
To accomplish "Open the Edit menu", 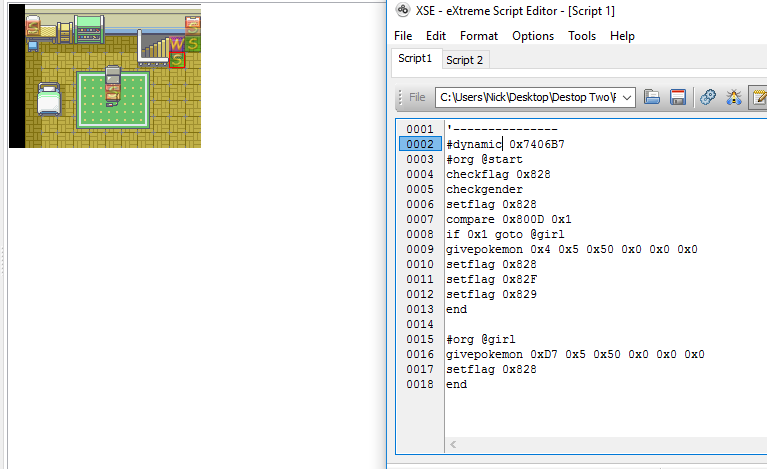I will coord(435,36).
